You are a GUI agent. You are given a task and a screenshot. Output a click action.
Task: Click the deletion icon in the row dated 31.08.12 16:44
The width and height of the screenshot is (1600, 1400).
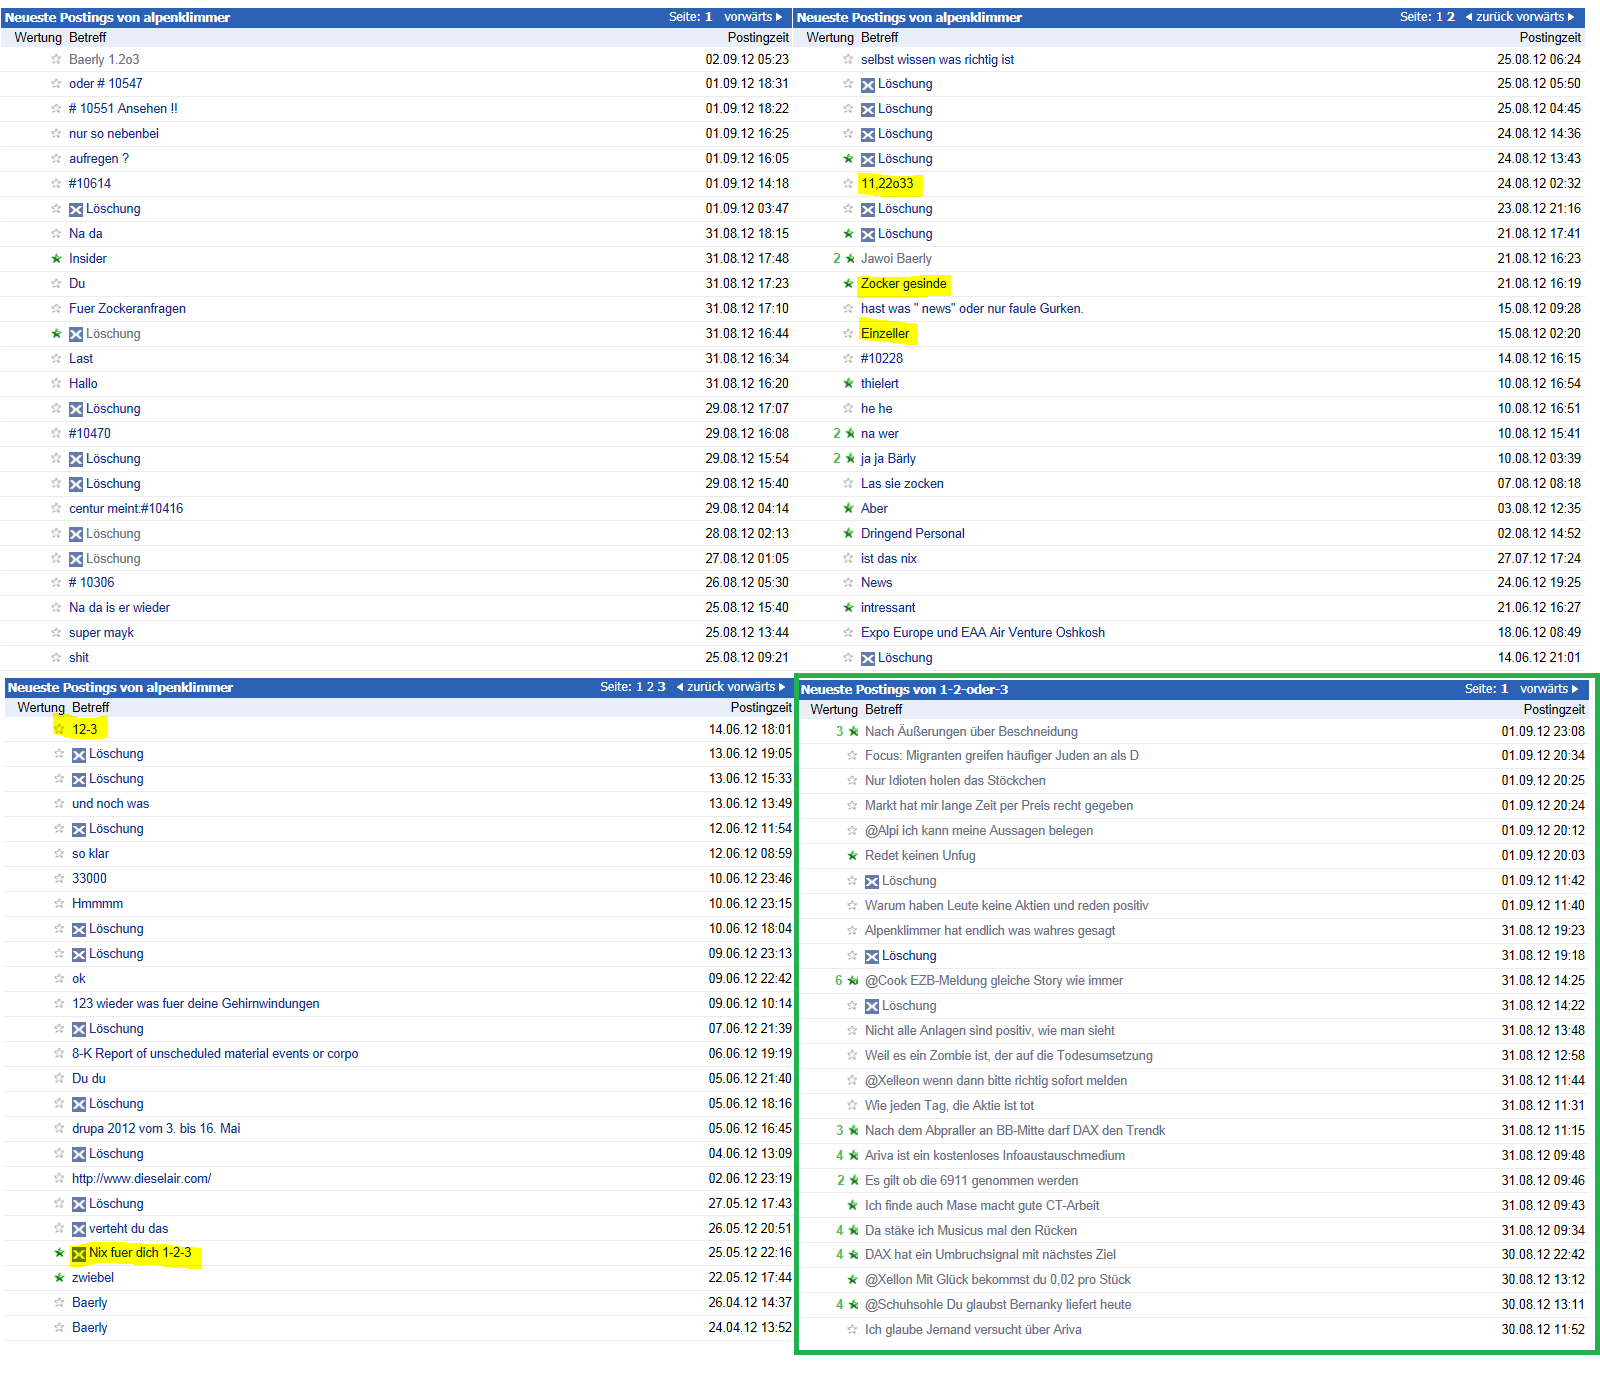pos(76,334)
